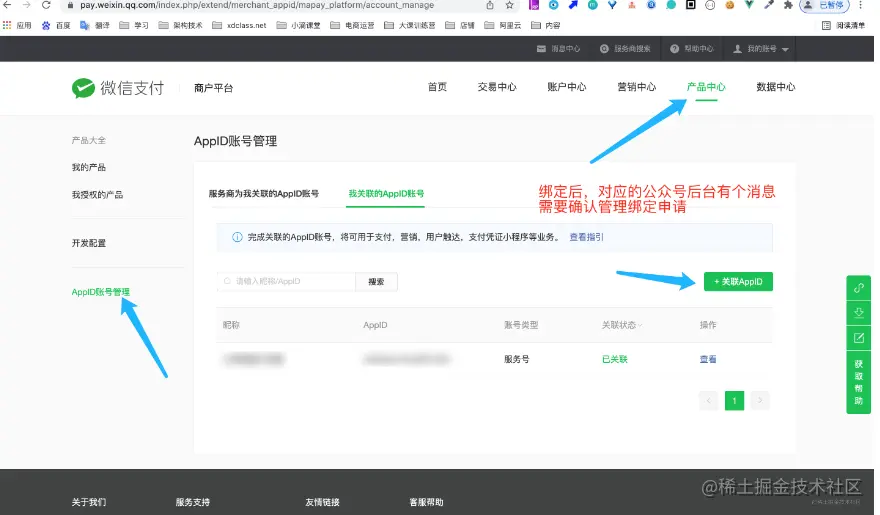Go to the 交易中心 tab
Viewport: 880px width, 515px height.
[497, 87]
